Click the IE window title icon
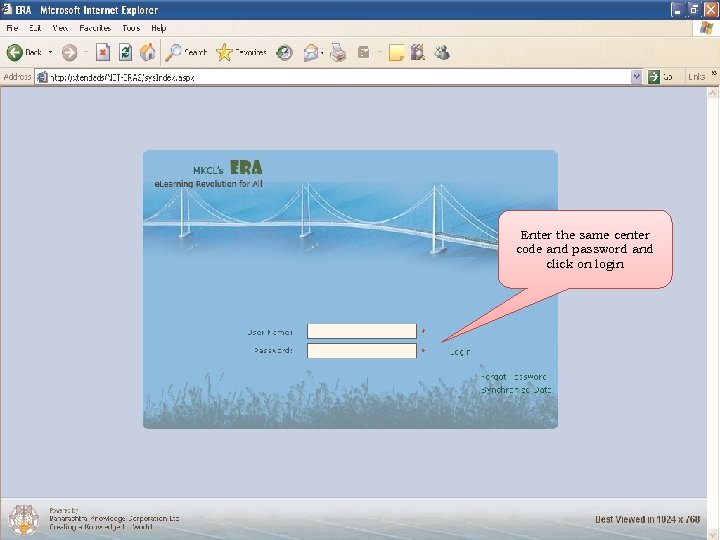Image resolution: width=720 pixels, height=540 pixels. click(7, 10)
